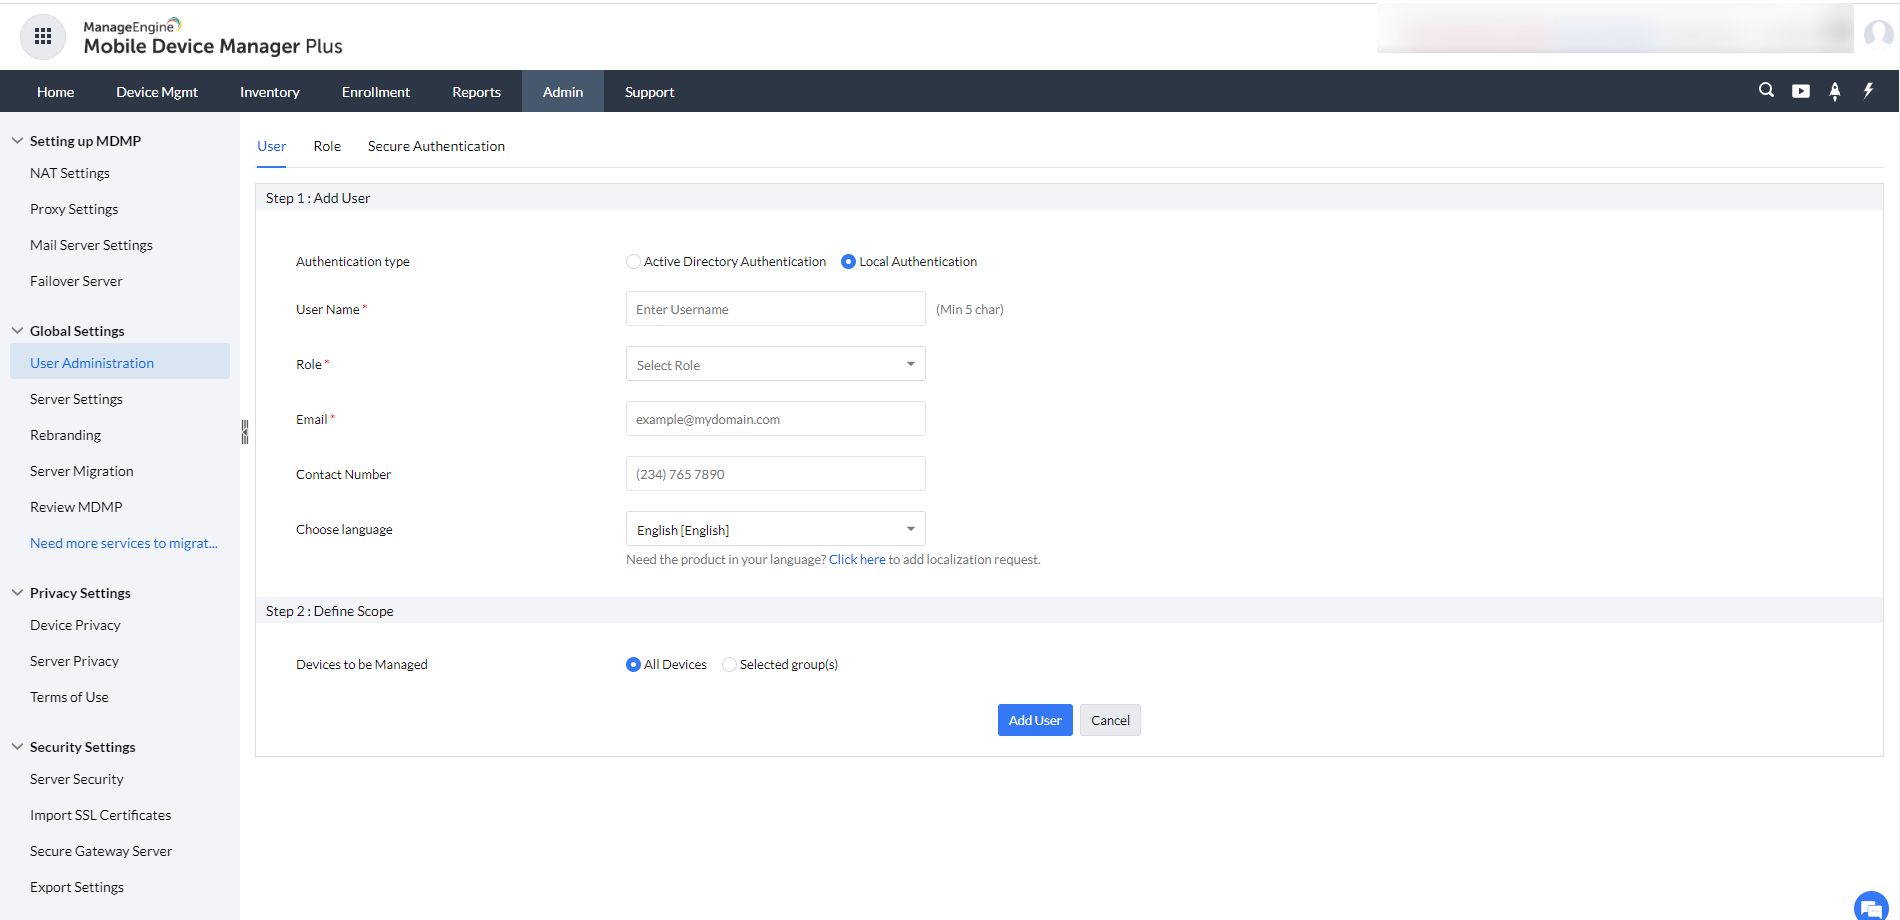Click the Cancel button
The height and width of the screenshot is (920, 1900).
[x=1110, y=720]
